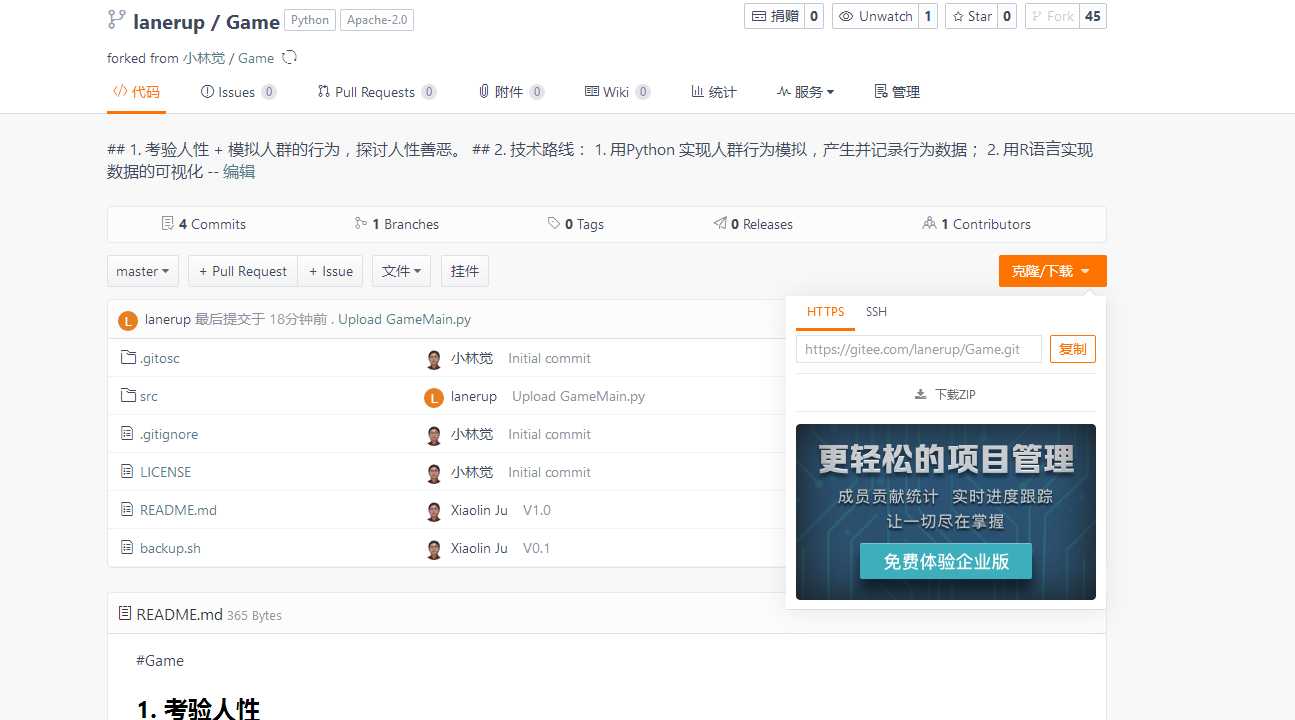The width and height of the screenshot is (1295, 720).
Task: Click the Unwatch button
Action: (x=876, y=16)
